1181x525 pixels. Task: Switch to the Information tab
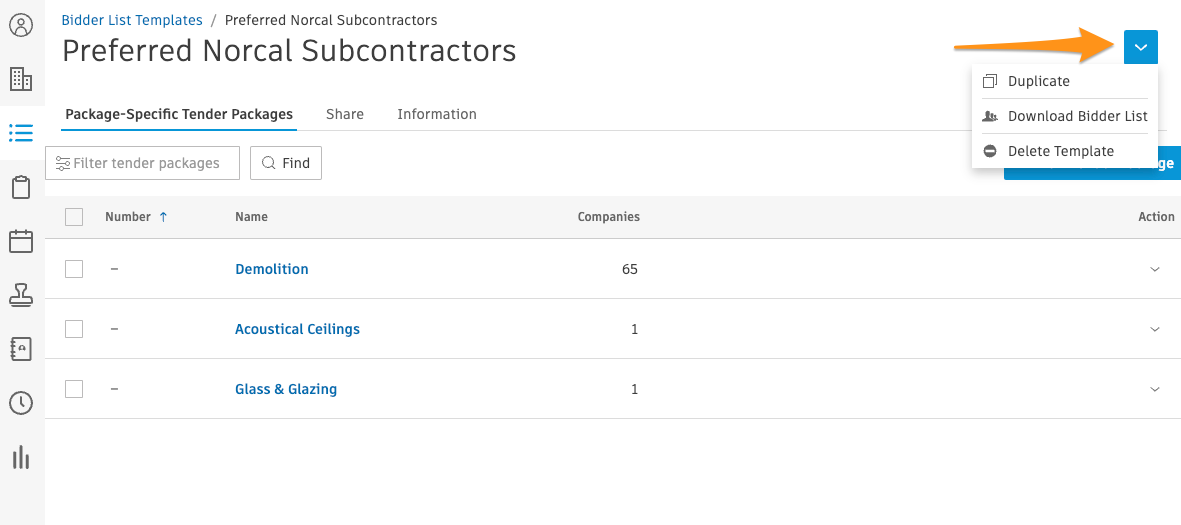[437, 114]
